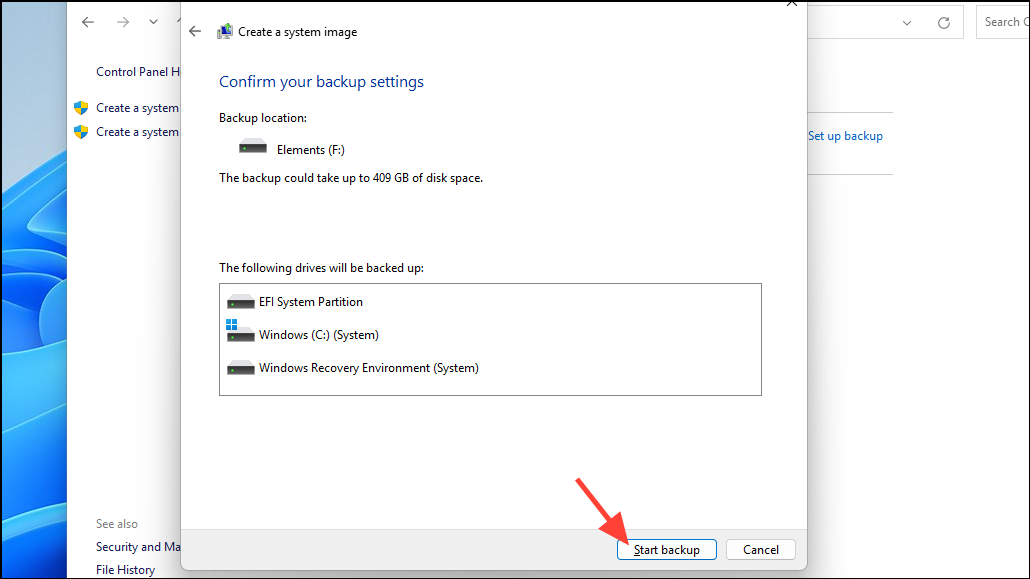
Task: Click the Windows (C:) (System) drive icon
Action: tap(240, 333)
